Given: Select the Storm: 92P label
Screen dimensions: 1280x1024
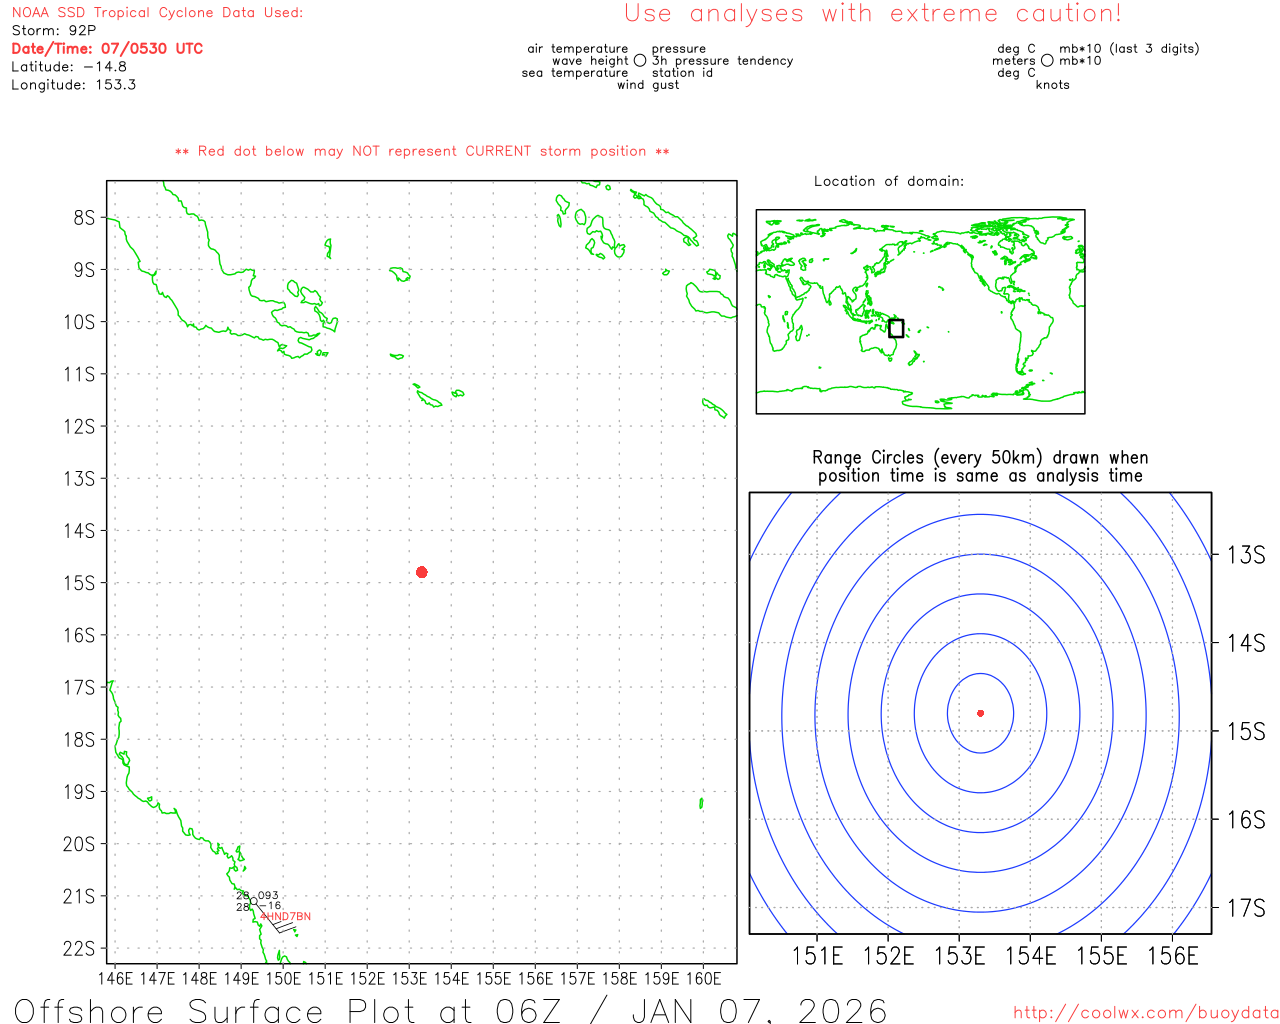Looking at the screenshot, I should coord(54,30).
